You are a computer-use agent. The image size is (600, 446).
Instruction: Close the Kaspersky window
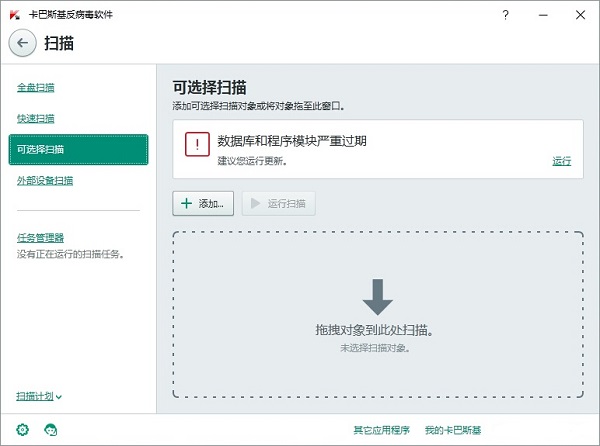(x=579, y=14)
